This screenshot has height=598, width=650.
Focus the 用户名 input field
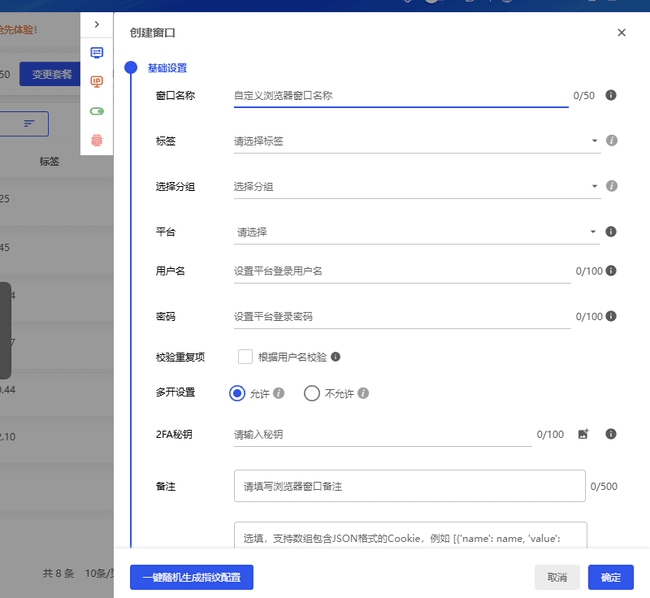point(402,271)
